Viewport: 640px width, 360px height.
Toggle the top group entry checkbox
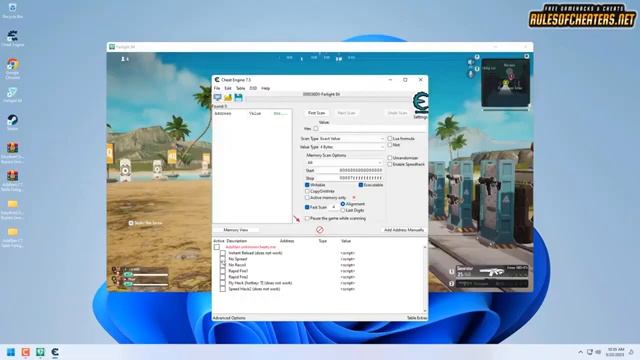pos(217,247)
